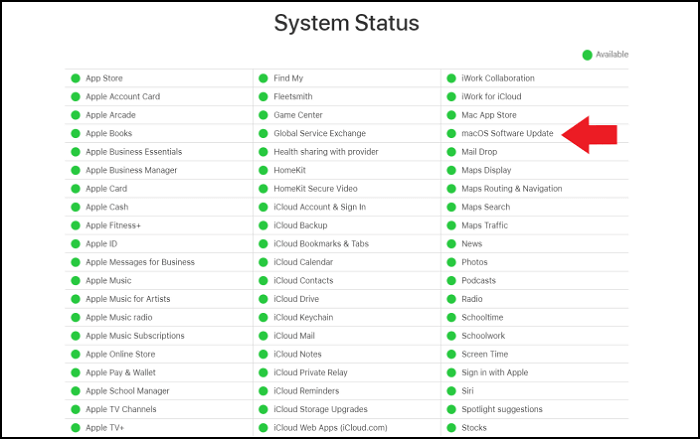This screenshot has height=439, width=700.
Task: Click the green dot next to Apple Music
Action: [75, 281]
